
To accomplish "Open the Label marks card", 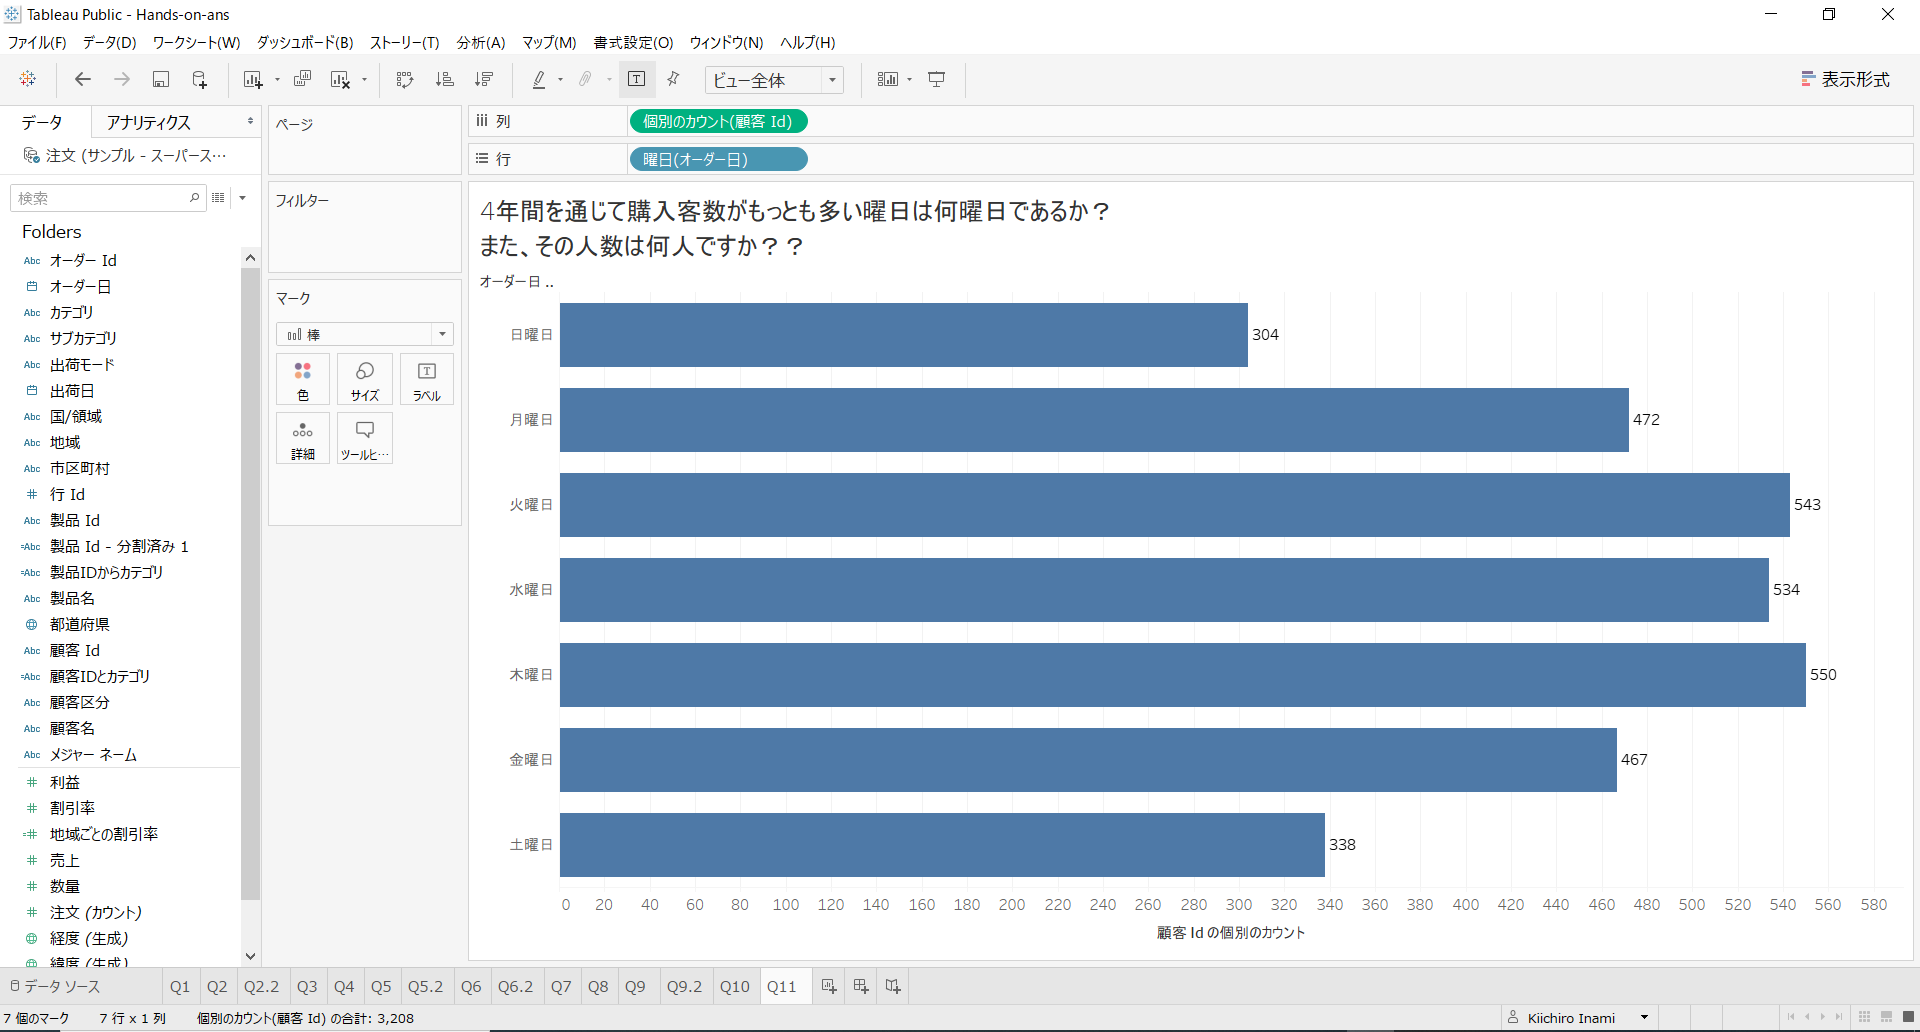I will tap(427, 380).
